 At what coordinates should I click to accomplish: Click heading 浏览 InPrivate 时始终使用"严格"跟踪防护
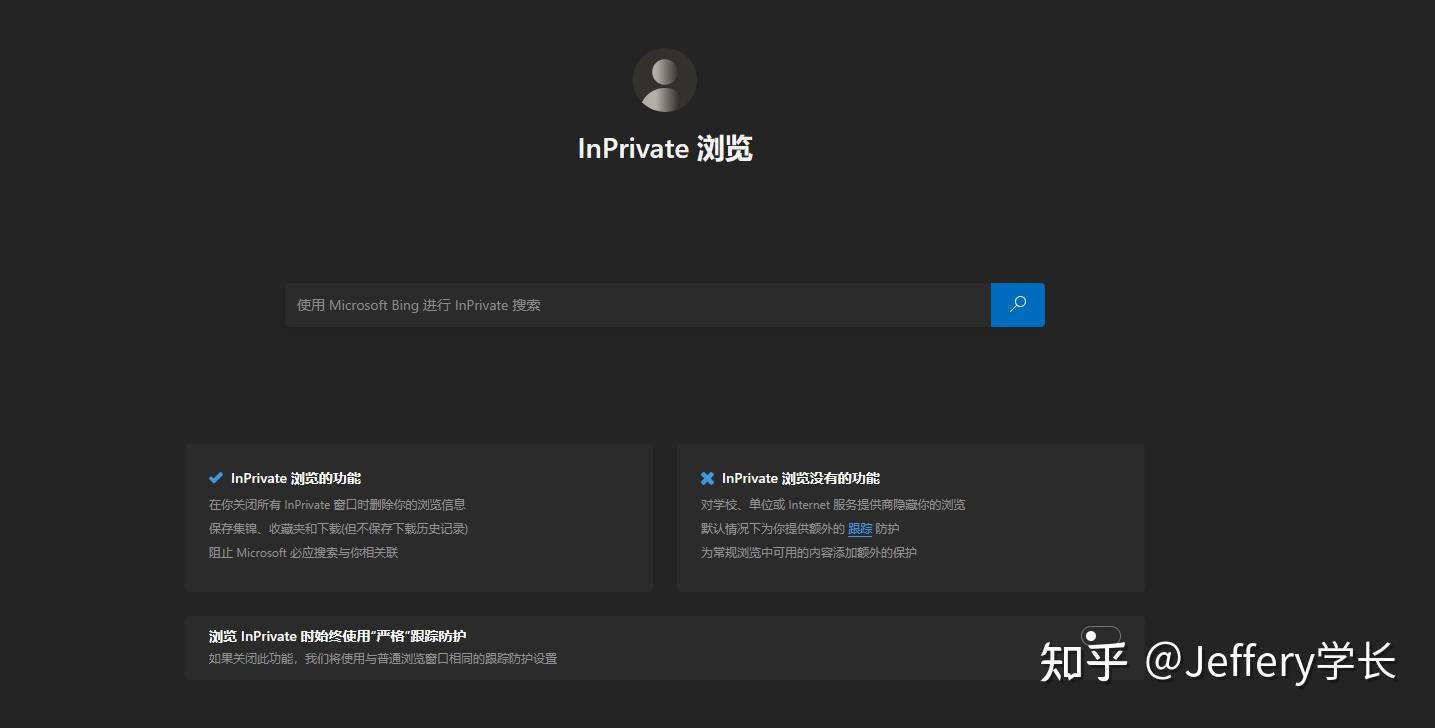click(338, 636)
